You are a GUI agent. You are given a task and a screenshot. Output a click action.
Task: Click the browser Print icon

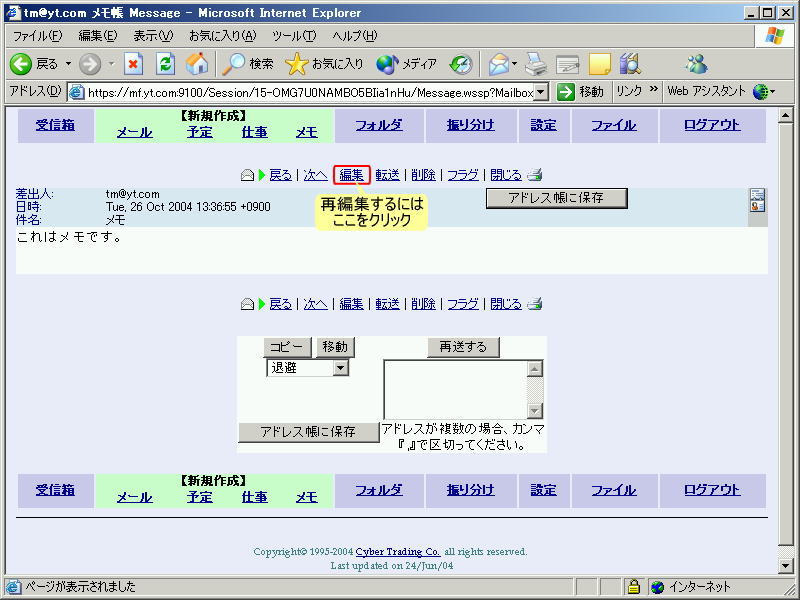point(536,64)
